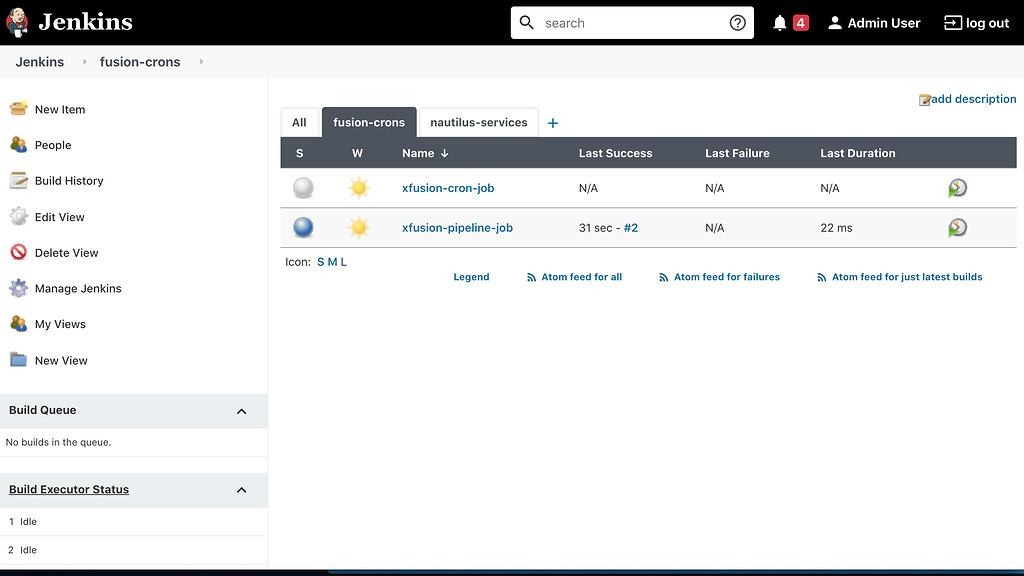1024x576 pixels.
Task: Switch to the All view tab
Action: click(299, 122)
